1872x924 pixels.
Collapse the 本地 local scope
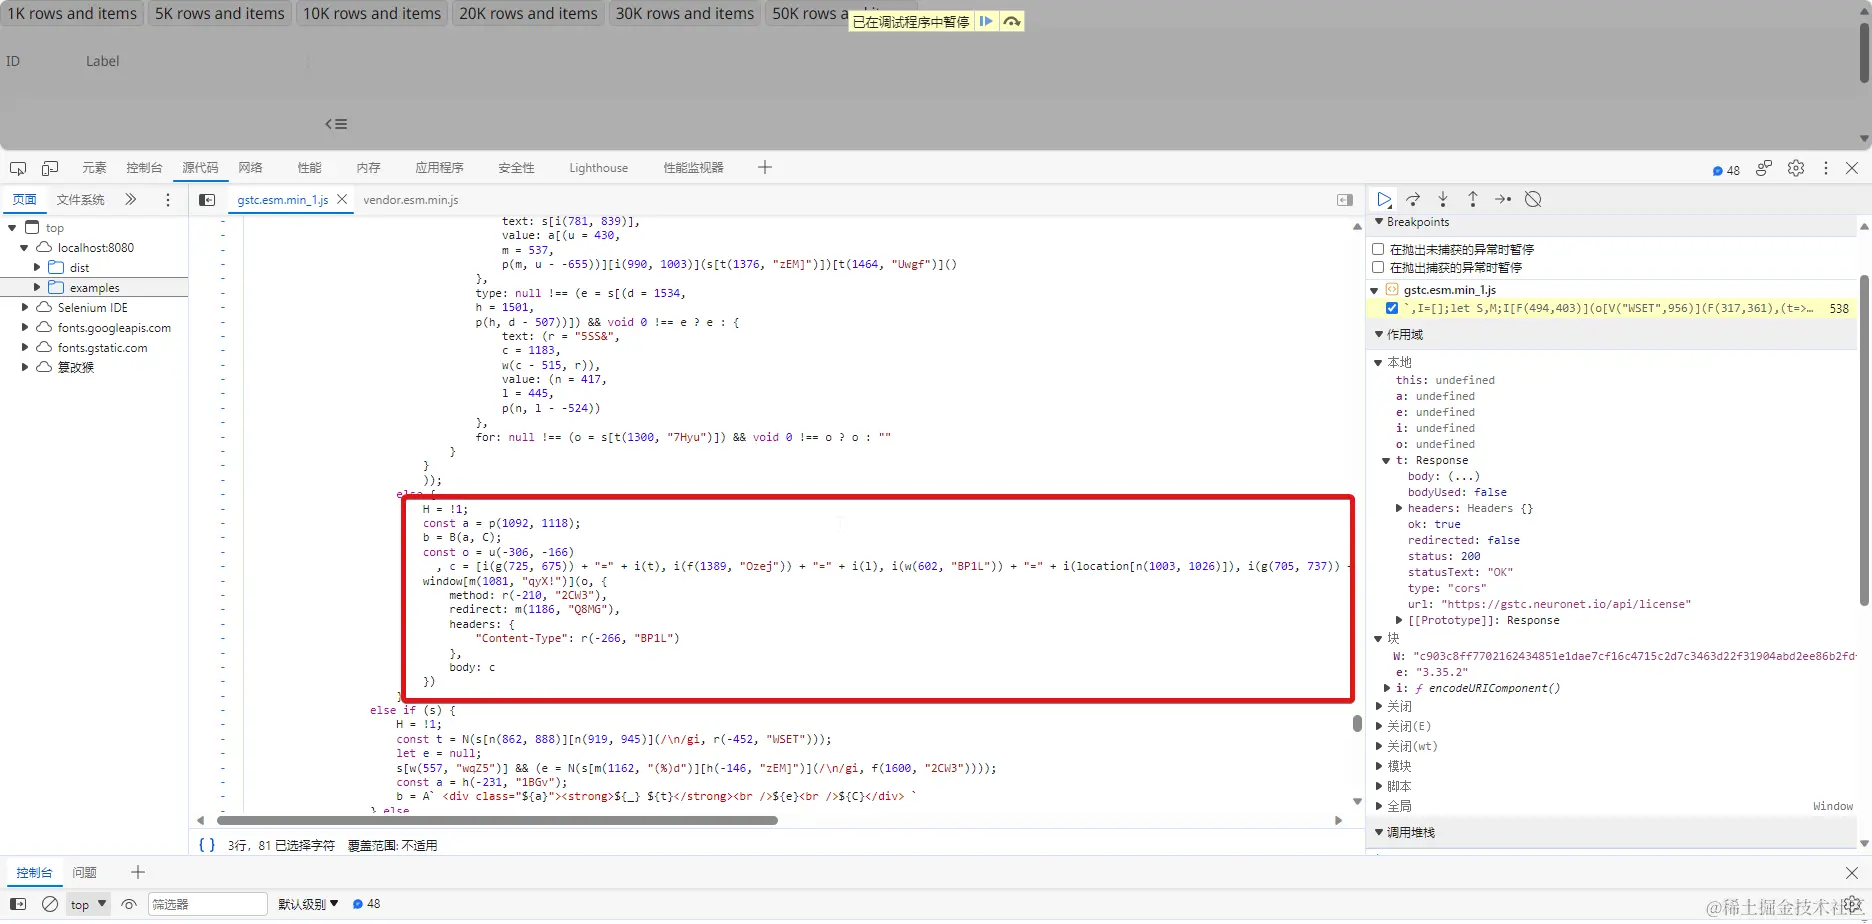(1378, 362)
